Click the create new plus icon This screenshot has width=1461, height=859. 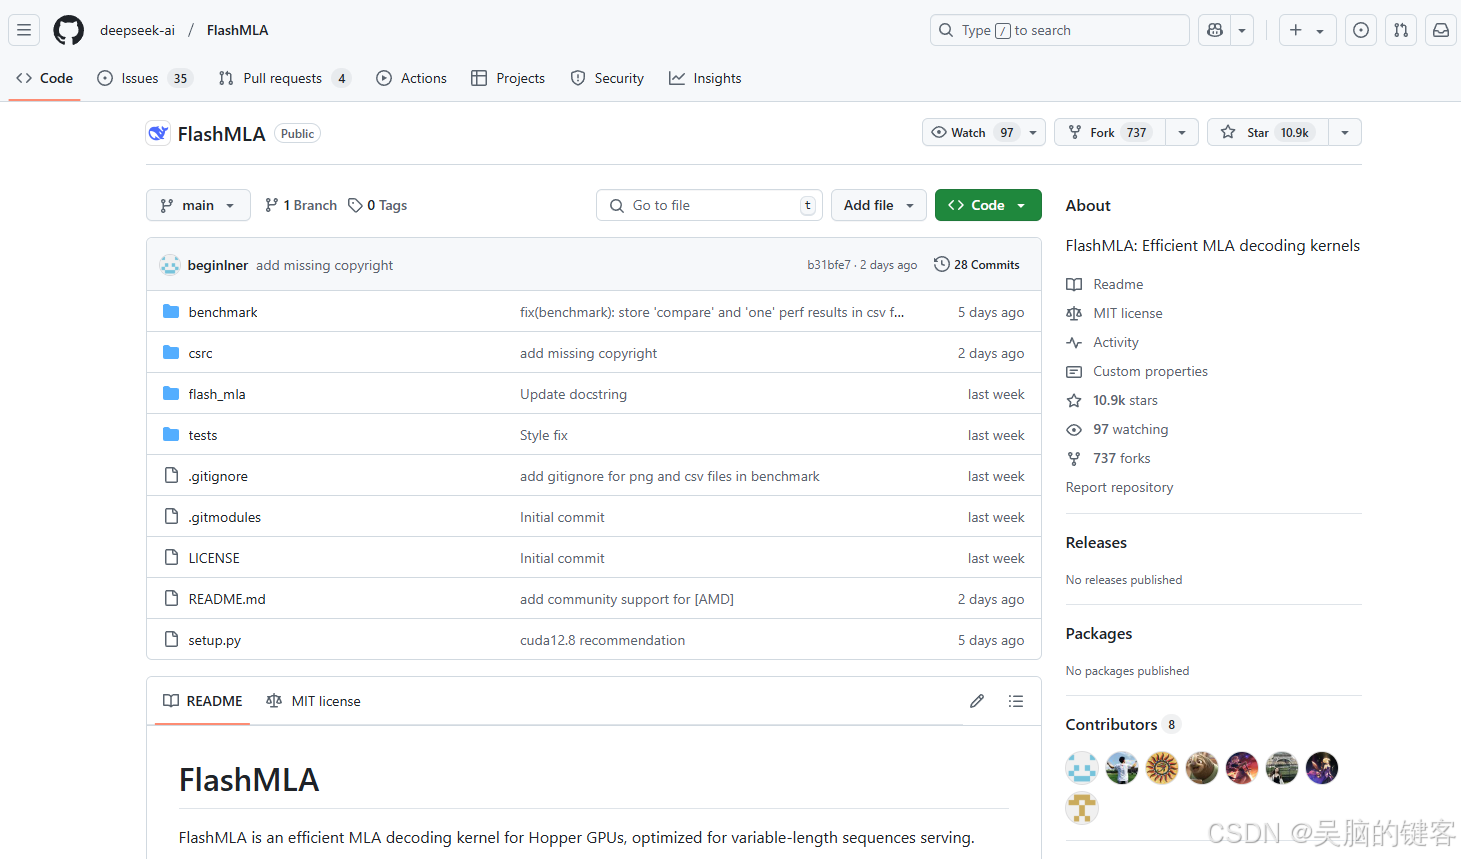(x=1296, y=30)
